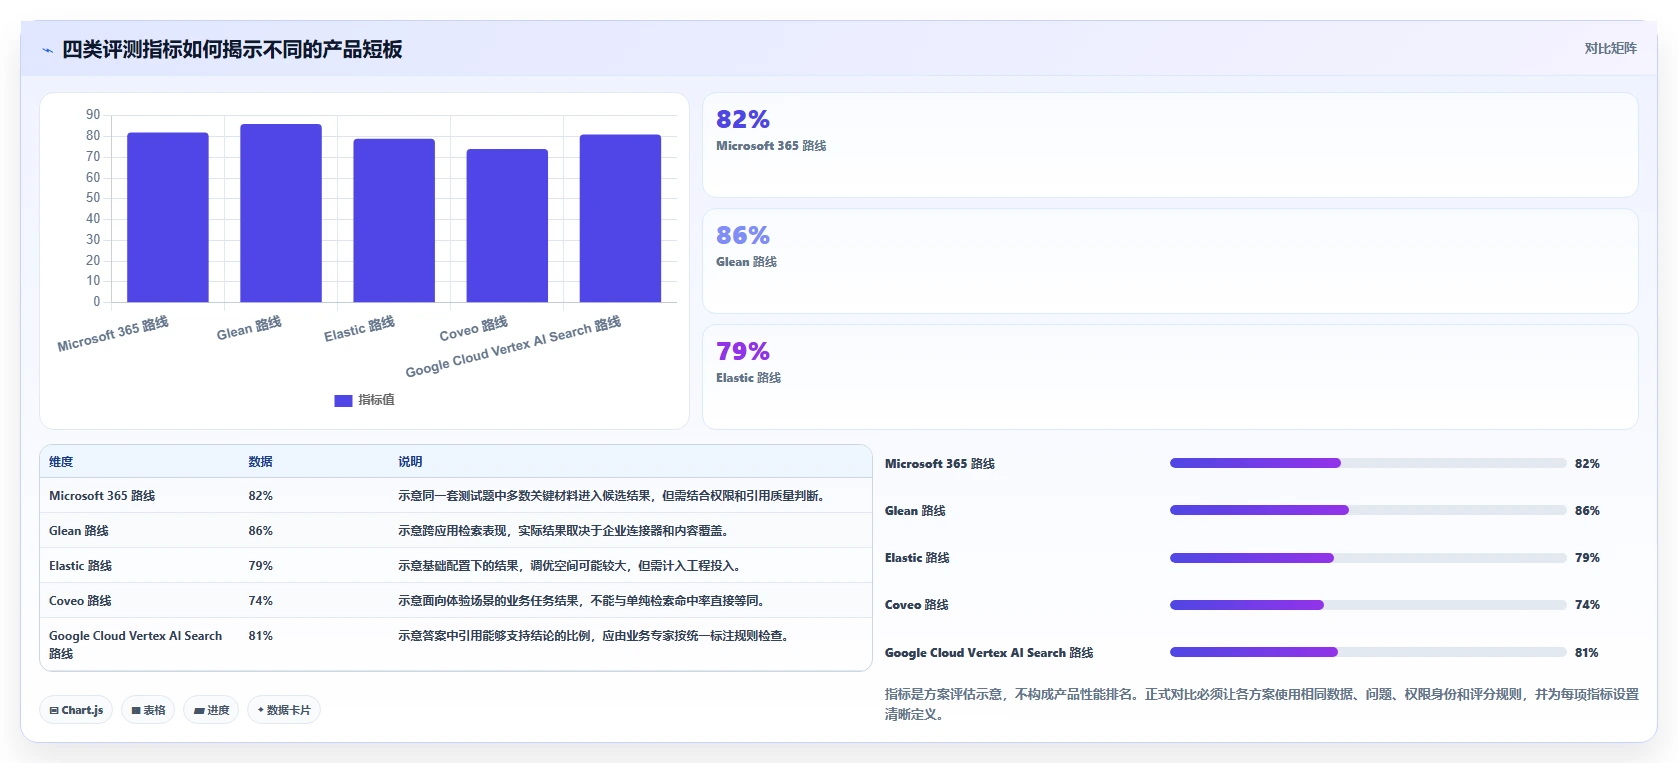Open the 82% Microsoft 365 路线 data card
Image resolution: width=1678 pixels, height=763 pixels.
[1170, 145]
